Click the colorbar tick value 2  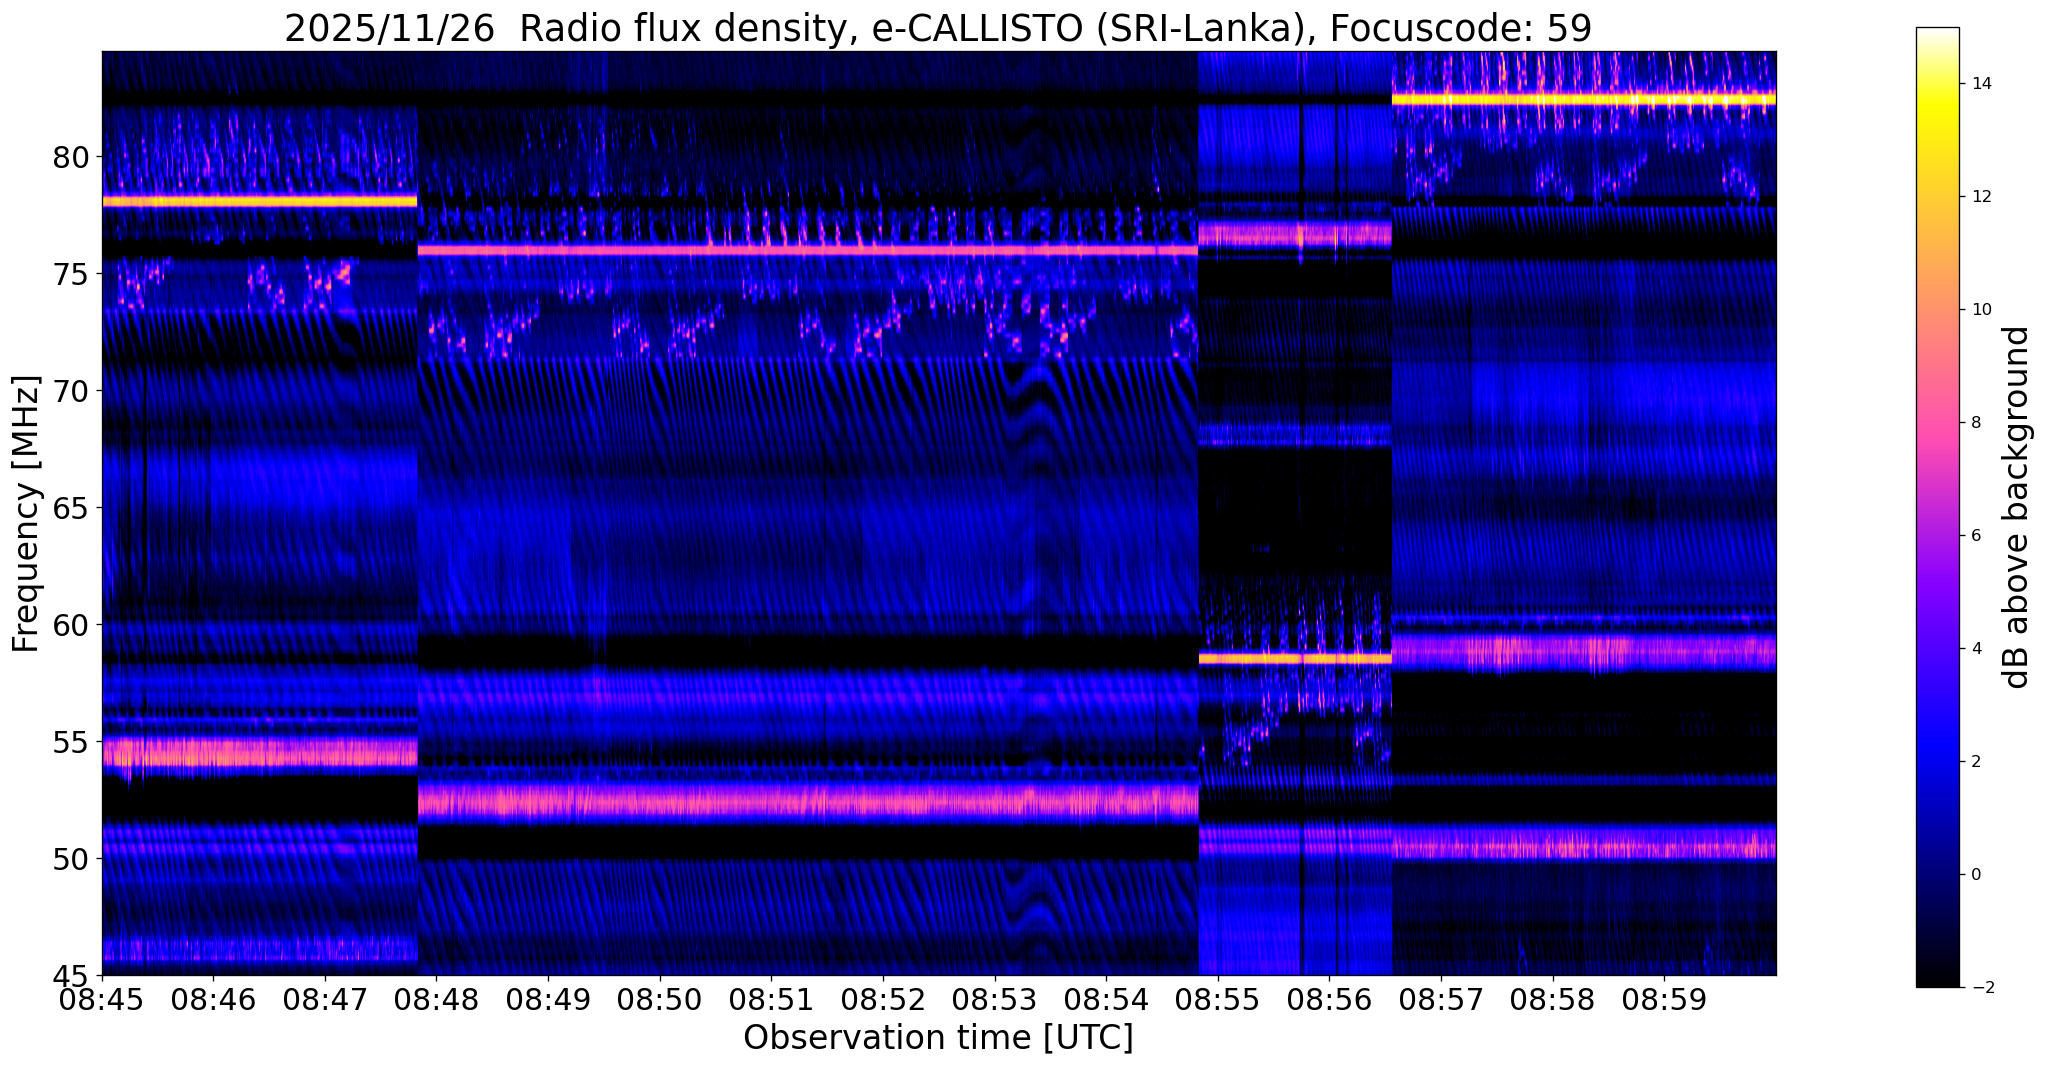pyautogui.click(x=1974, y=762)
